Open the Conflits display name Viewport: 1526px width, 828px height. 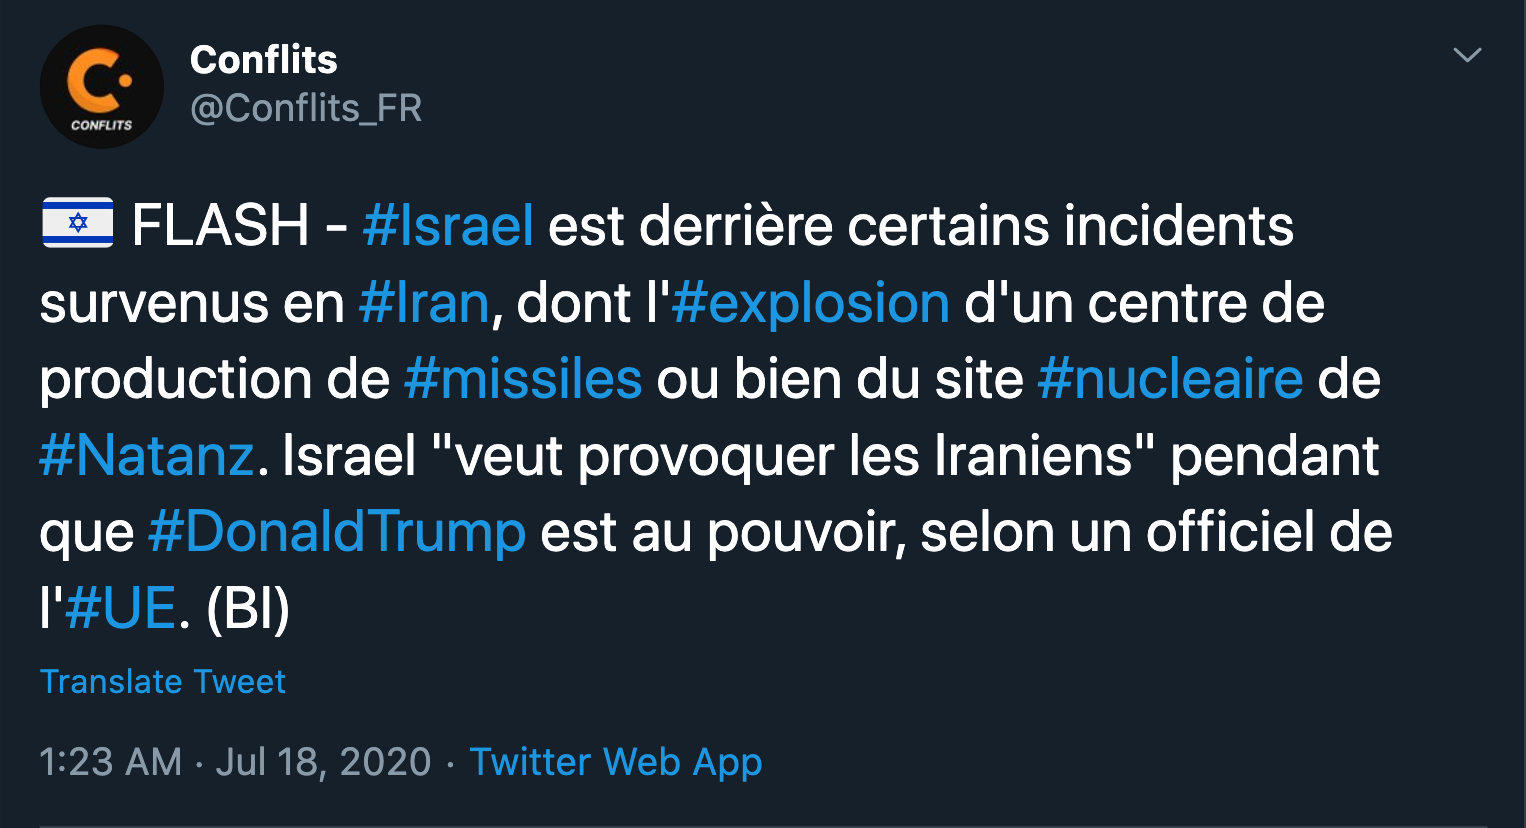click(x=264, y=60)
